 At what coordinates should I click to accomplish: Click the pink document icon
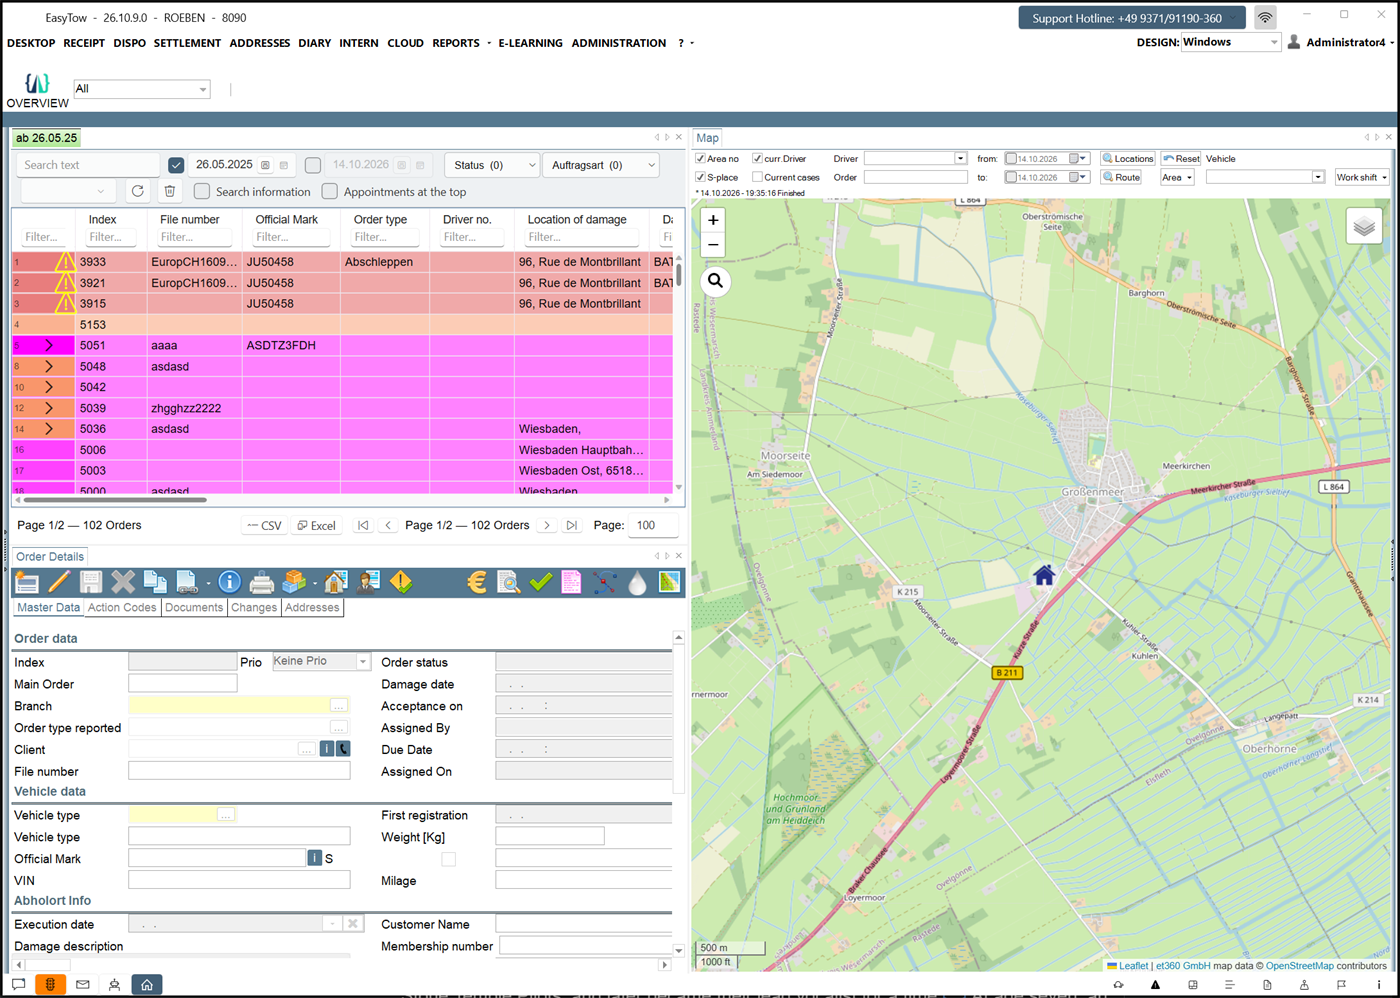pos(571,582)
